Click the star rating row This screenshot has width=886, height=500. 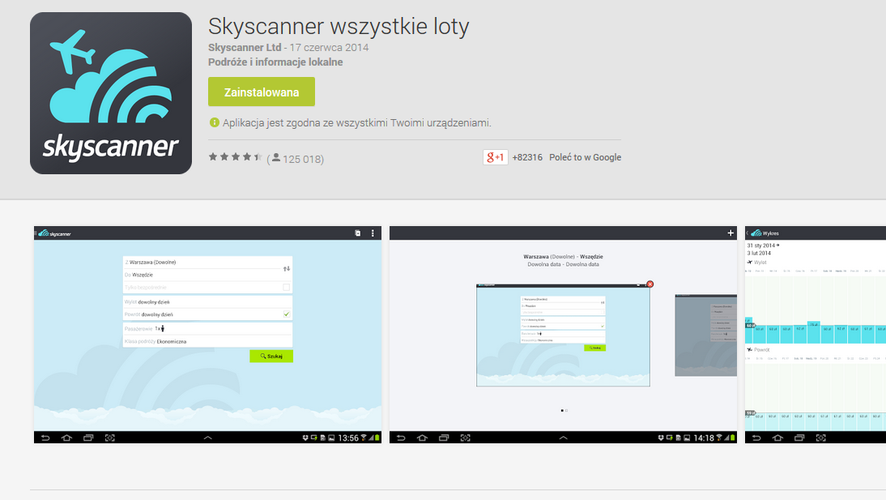coord(235,157)
